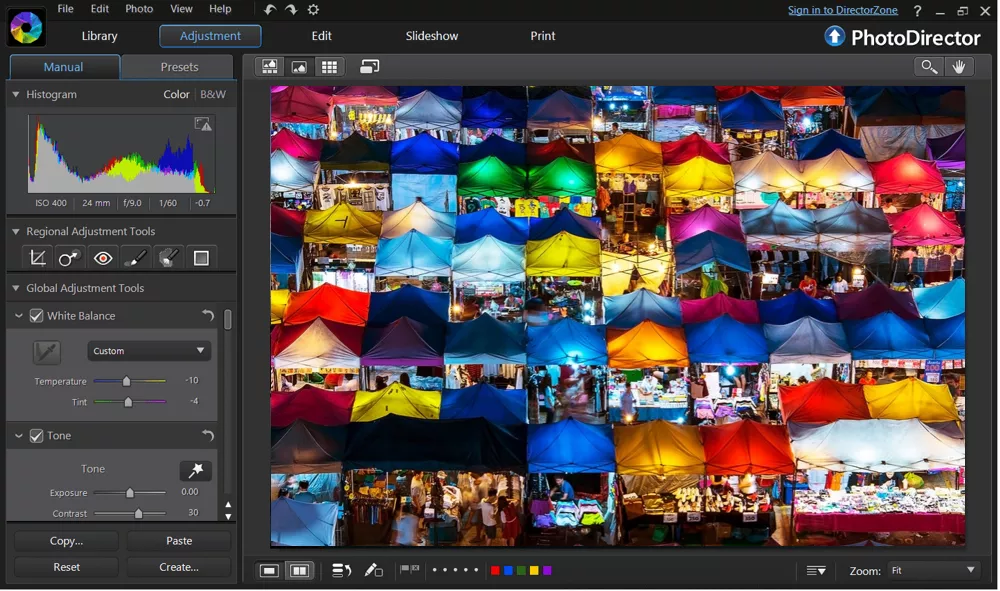The image size is (1000, 591).
Task: Select the Crop and Rotate tool
Action: point(37,257)
